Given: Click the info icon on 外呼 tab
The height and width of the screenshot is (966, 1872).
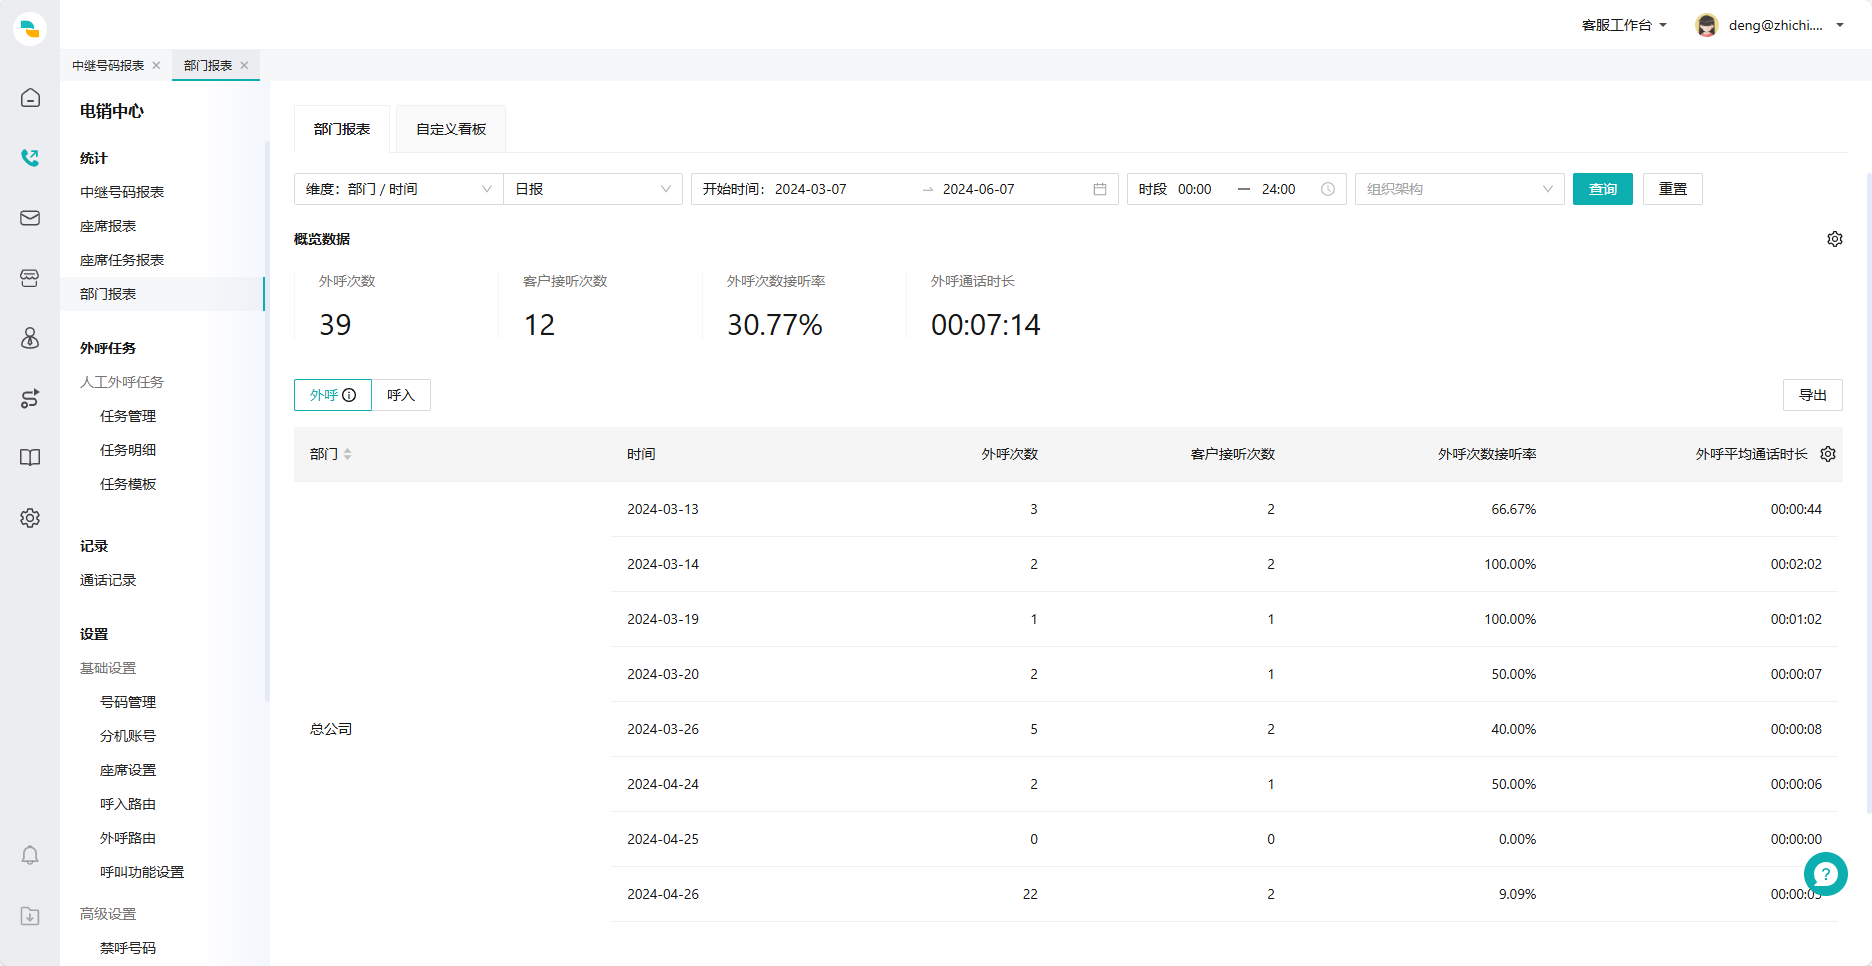Looking at the screenshot, I should pos(349,395).
